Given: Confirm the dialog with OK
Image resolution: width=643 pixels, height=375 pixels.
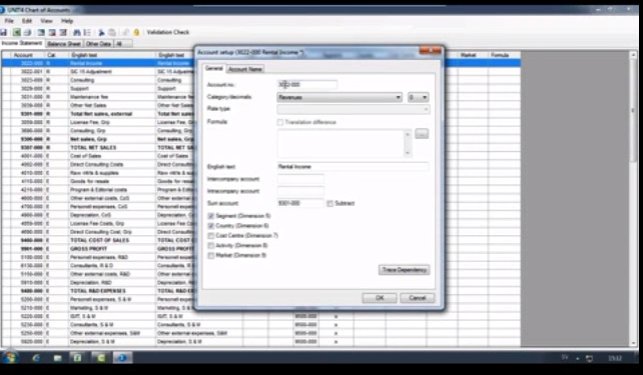Looking at the screenshot, I should pos(379,298).
